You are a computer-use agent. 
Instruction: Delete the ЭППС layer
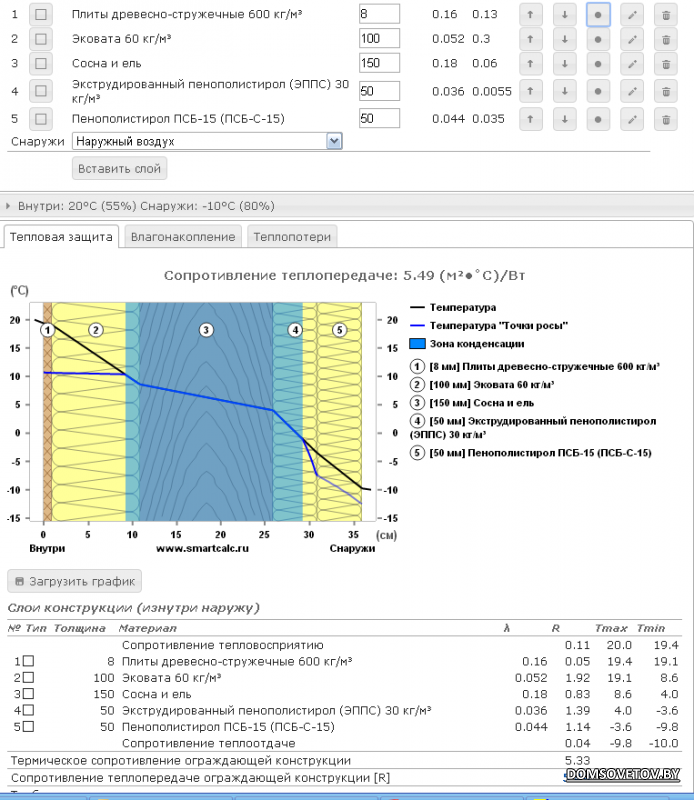click(666, 91)
